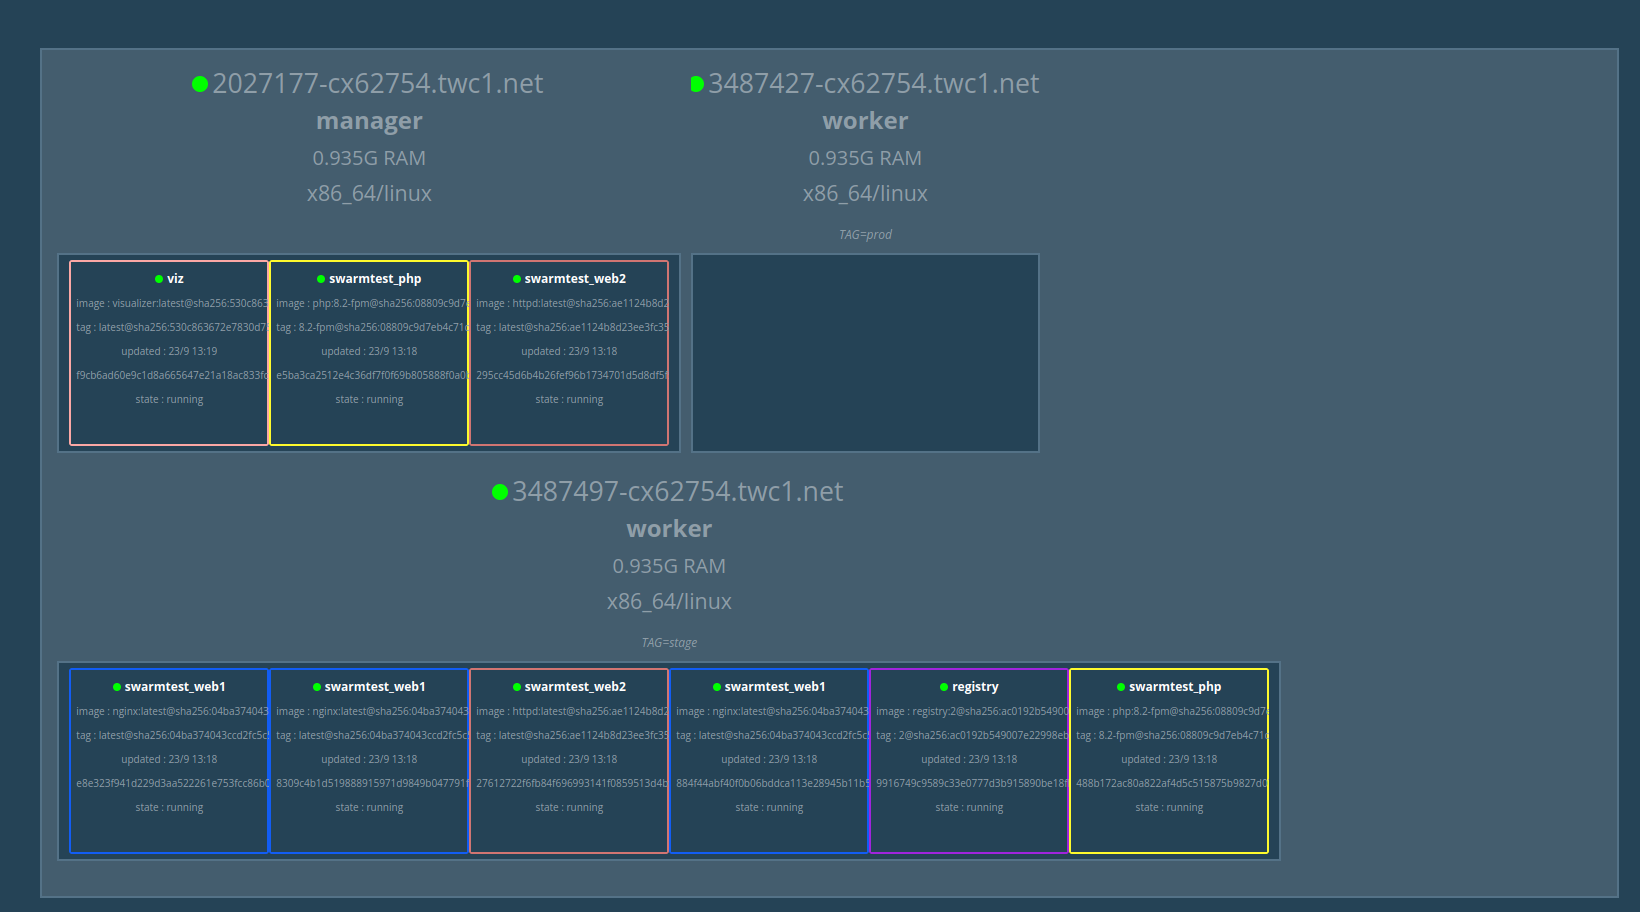
Task: Click the green status dot beside 2027177-cx62754.twc1.net
Action: click(200, 84)
